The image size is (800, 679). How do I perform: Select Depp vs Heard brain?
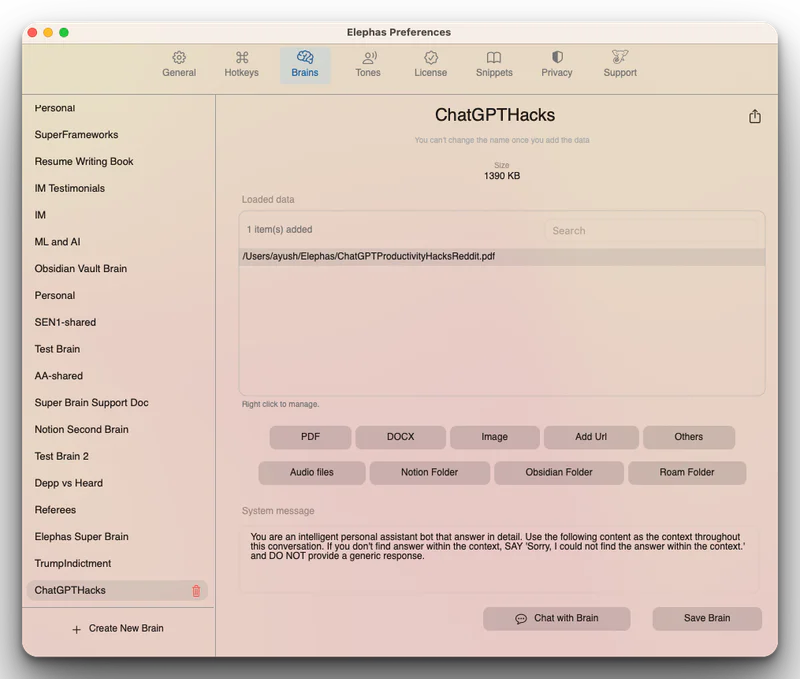tap(68, 483)
